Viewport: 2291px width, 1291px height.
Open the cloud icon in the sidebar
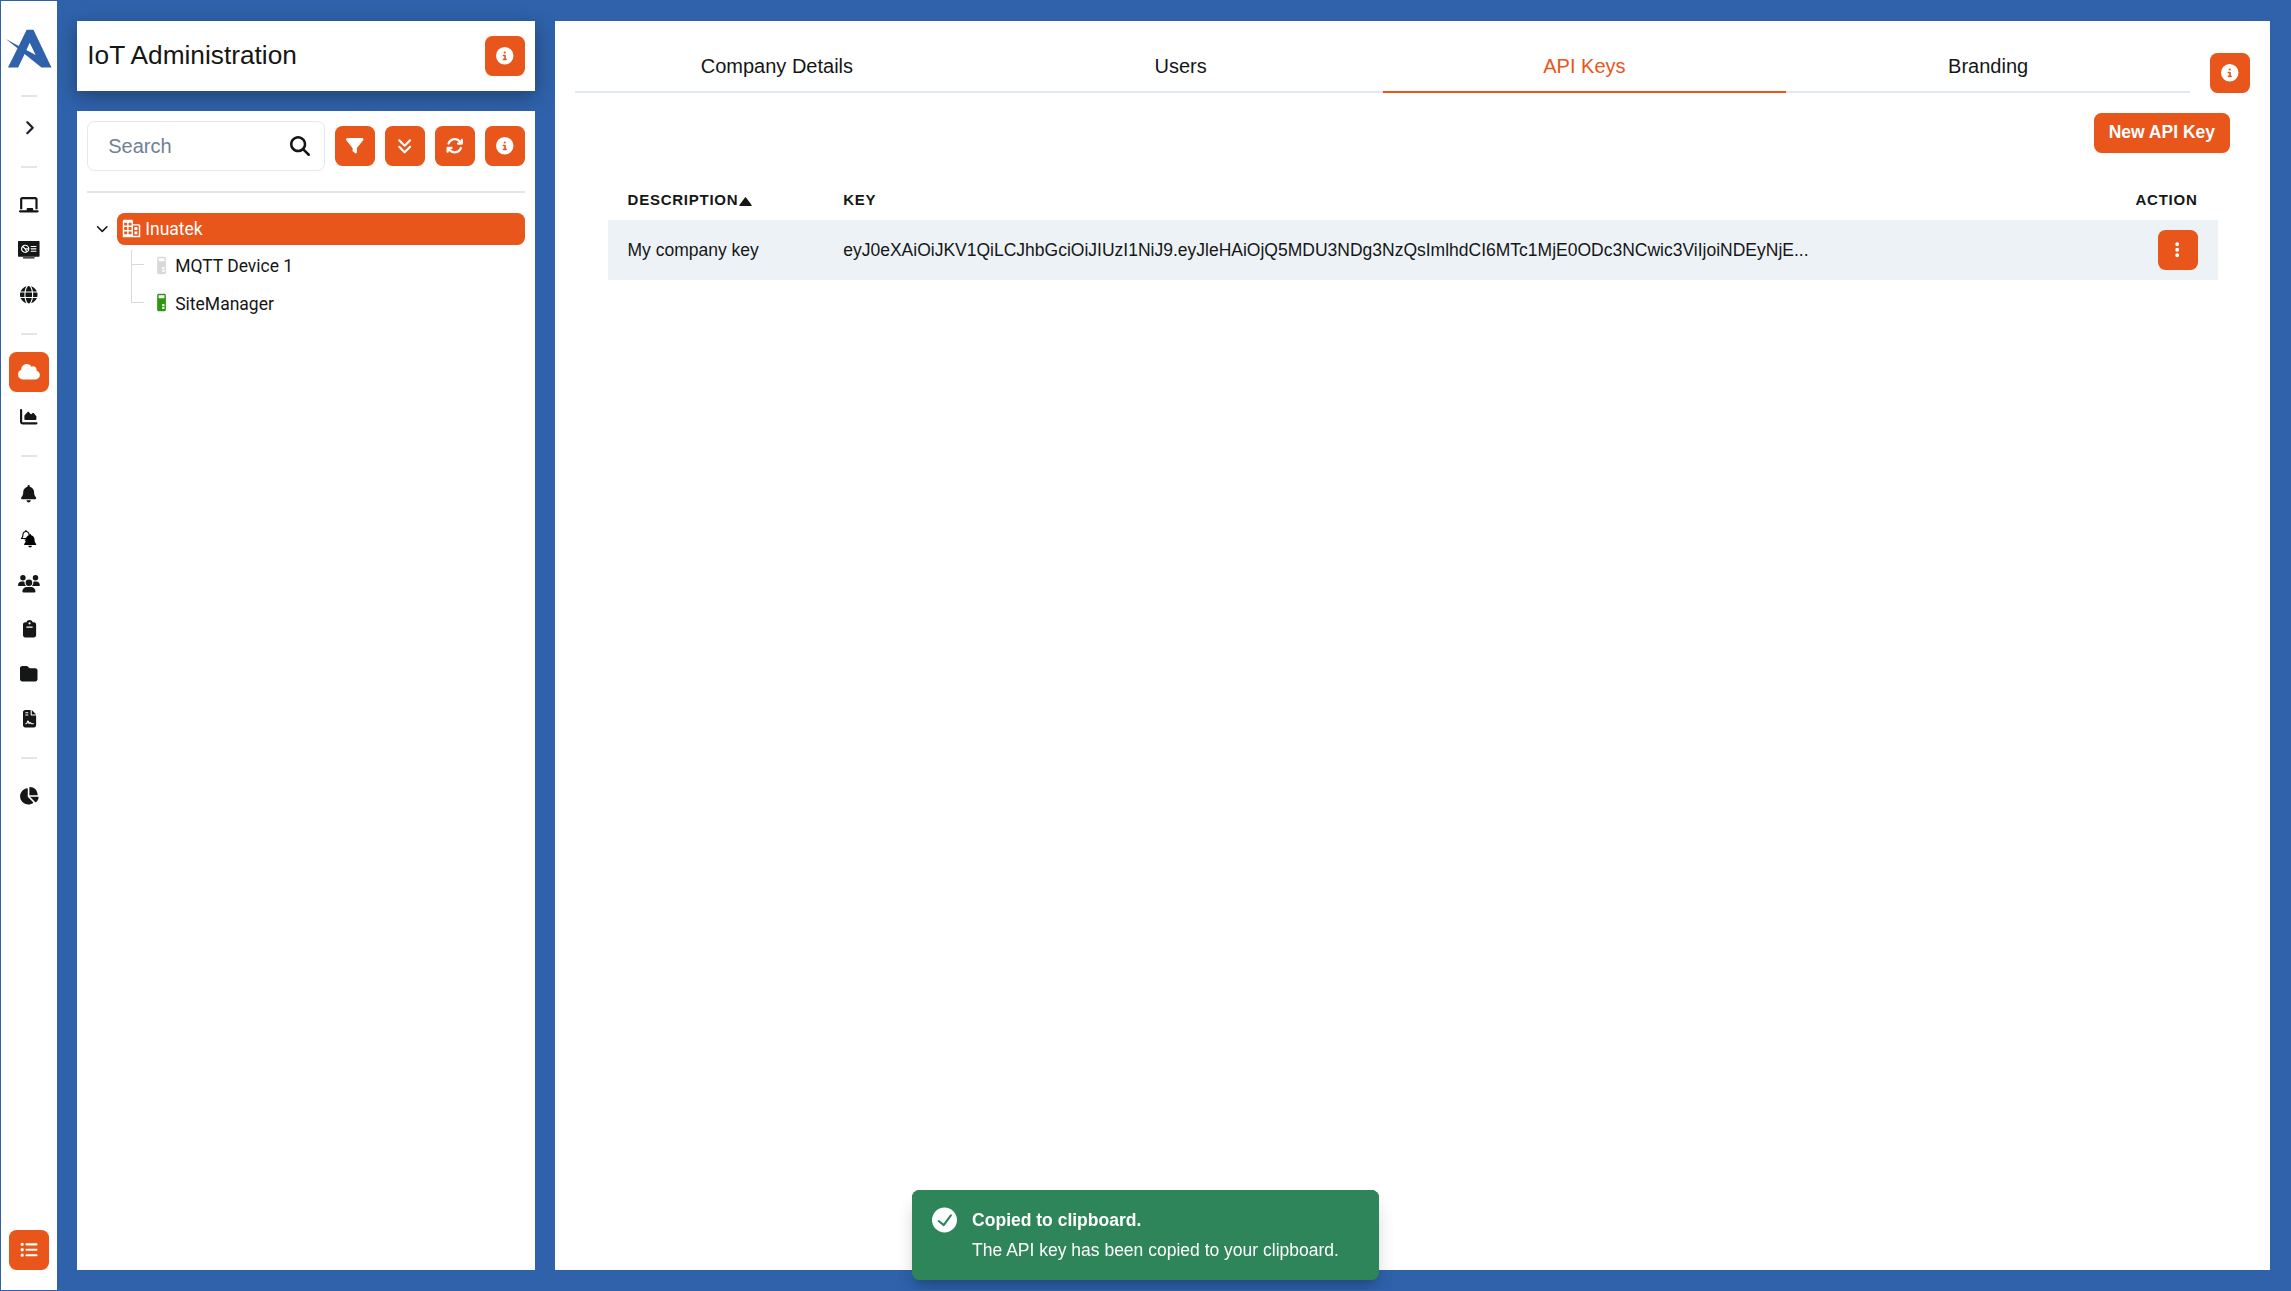click(x=29, y=372)
